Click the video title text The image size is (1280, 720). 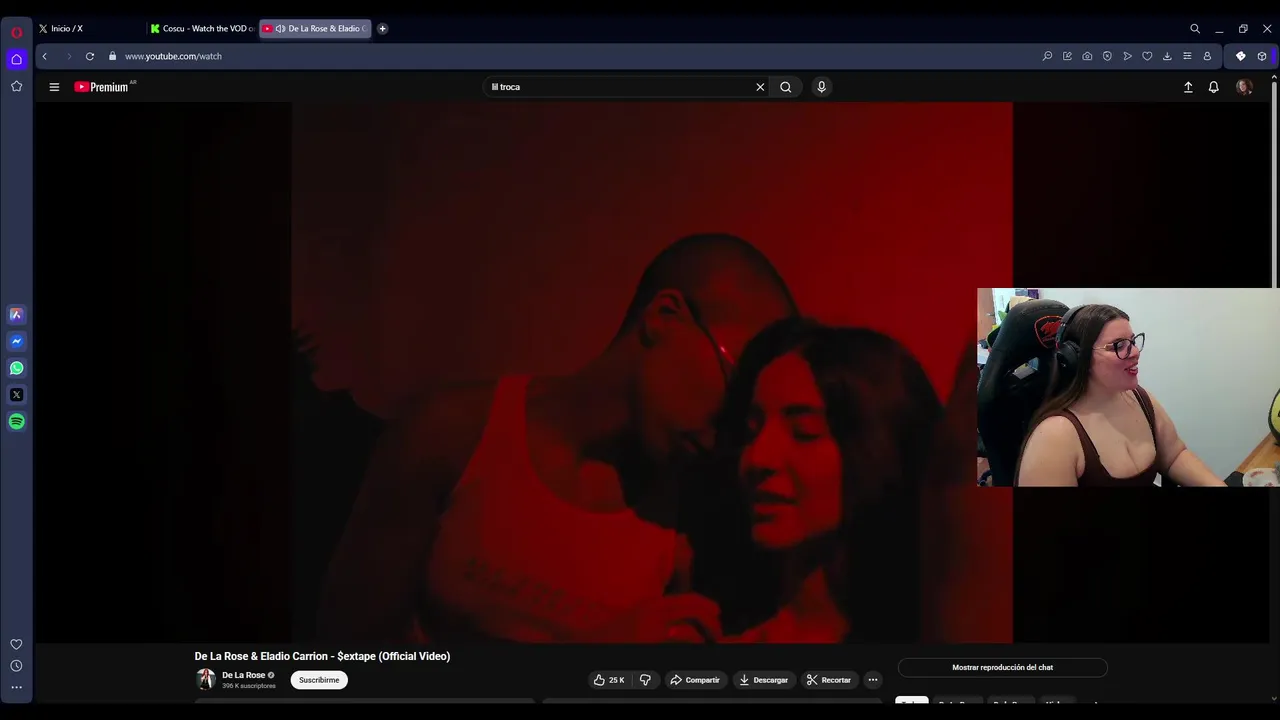pyautogui.click(x=322, y=656)
